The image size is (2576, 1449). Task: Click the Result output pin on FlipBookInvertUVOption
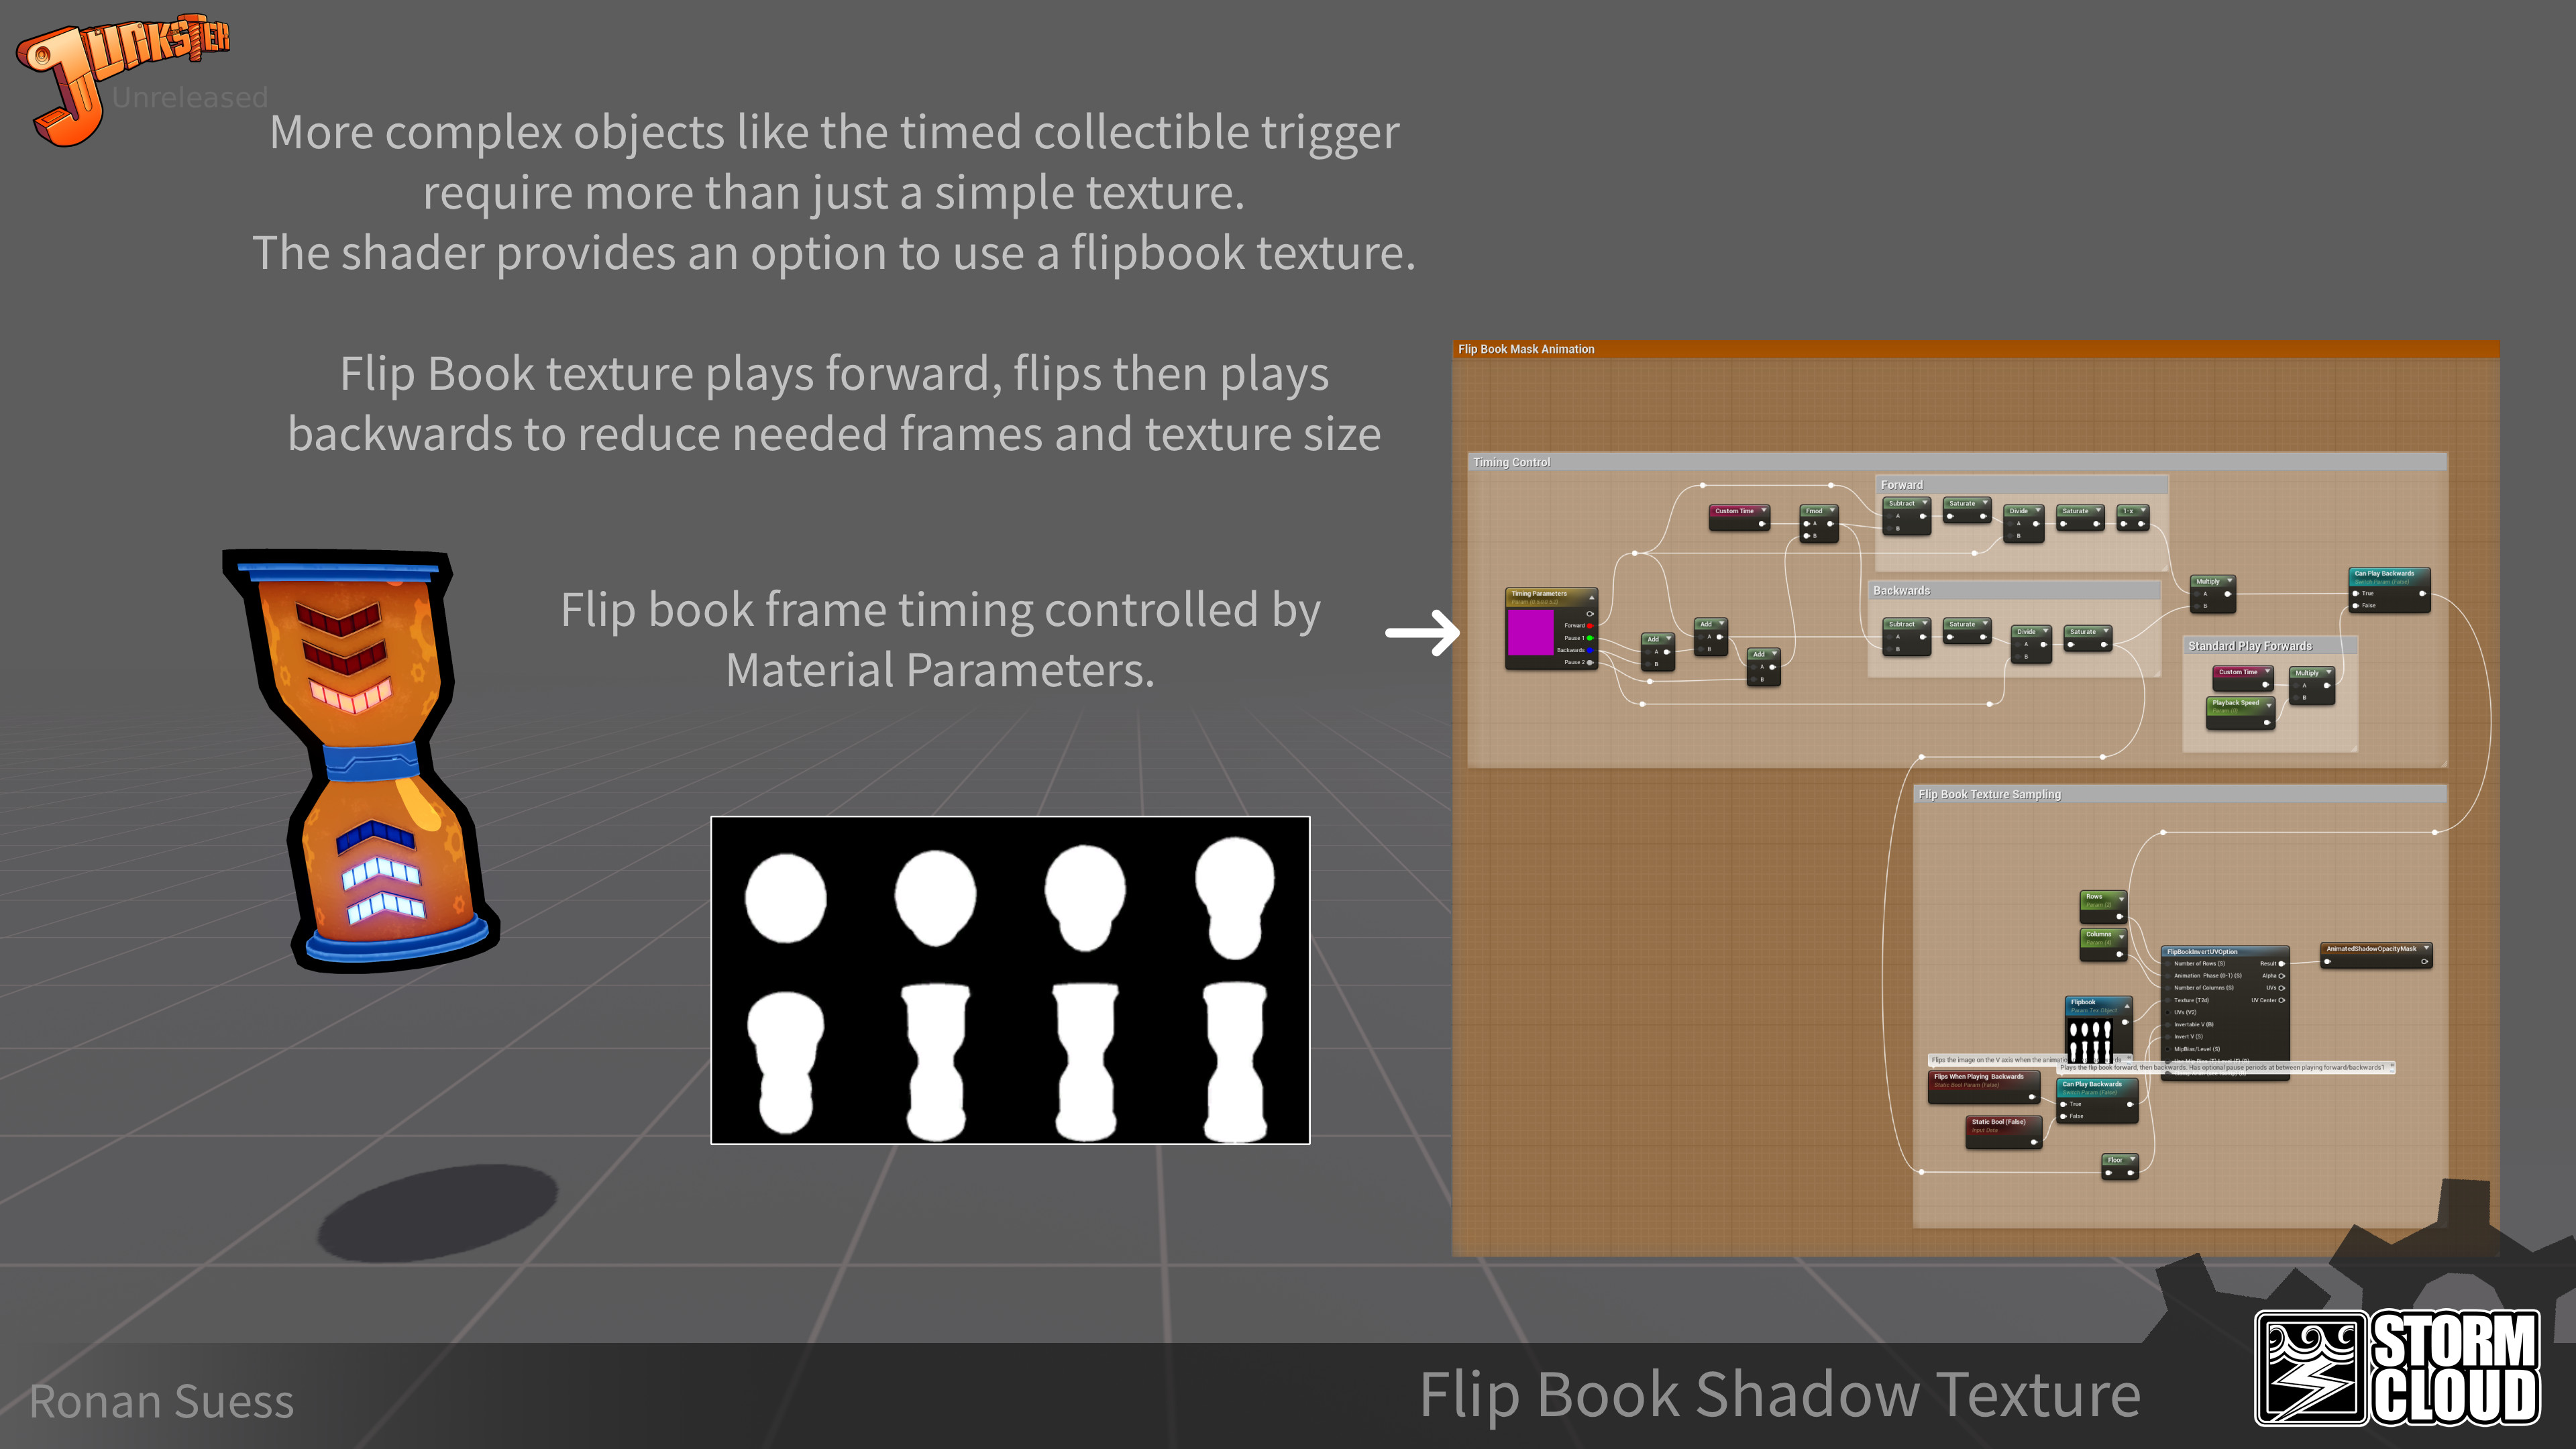point(2282,964)
